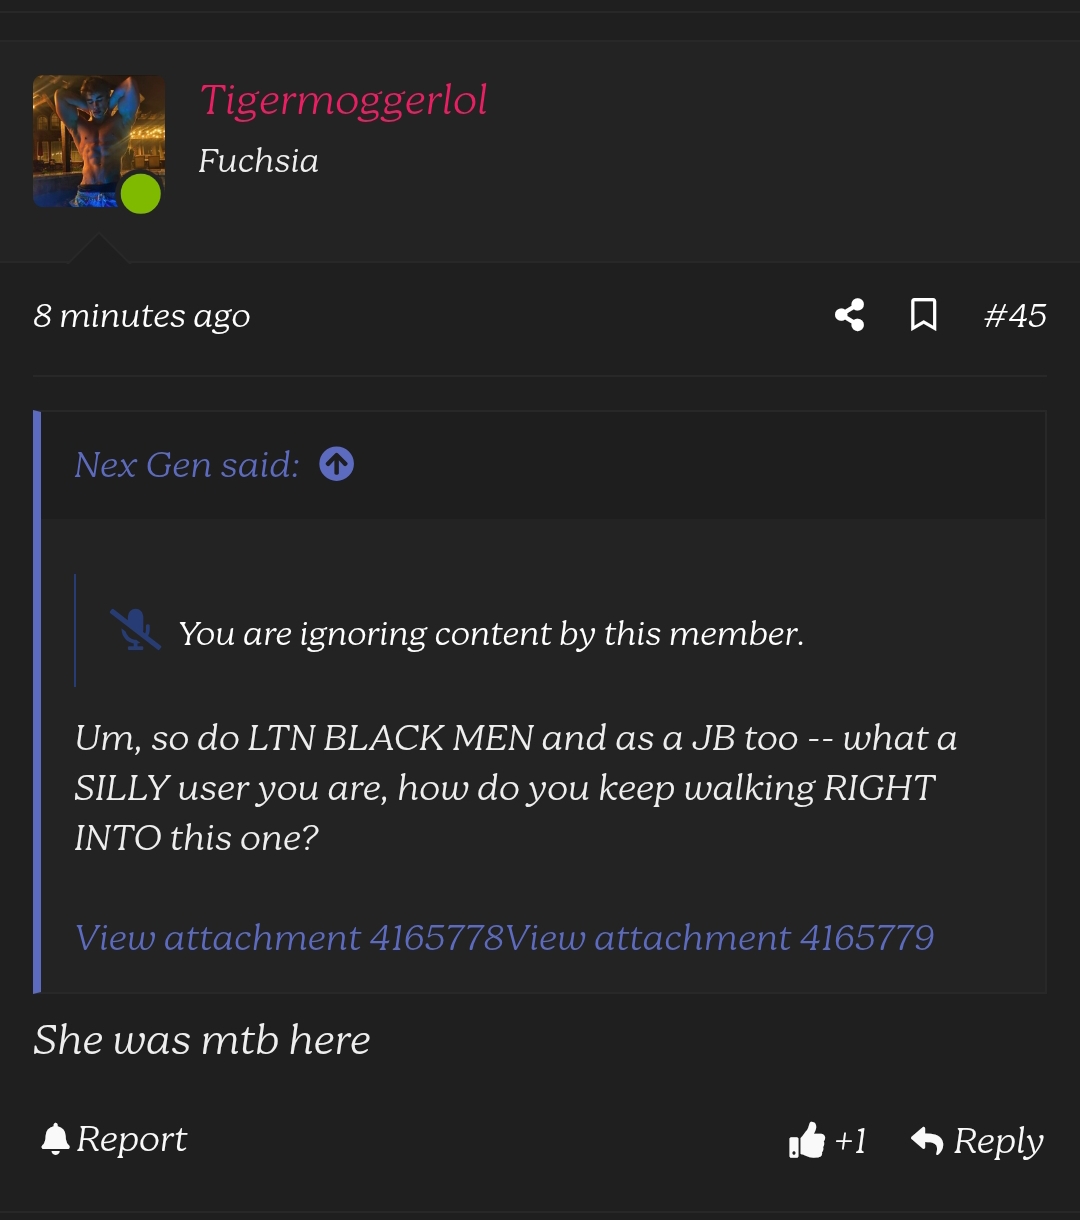Image resolution: width=1080 pixels, height=1220 pixels.
Task: Click the +1 reaction count
Action: tap(850, 1141)
